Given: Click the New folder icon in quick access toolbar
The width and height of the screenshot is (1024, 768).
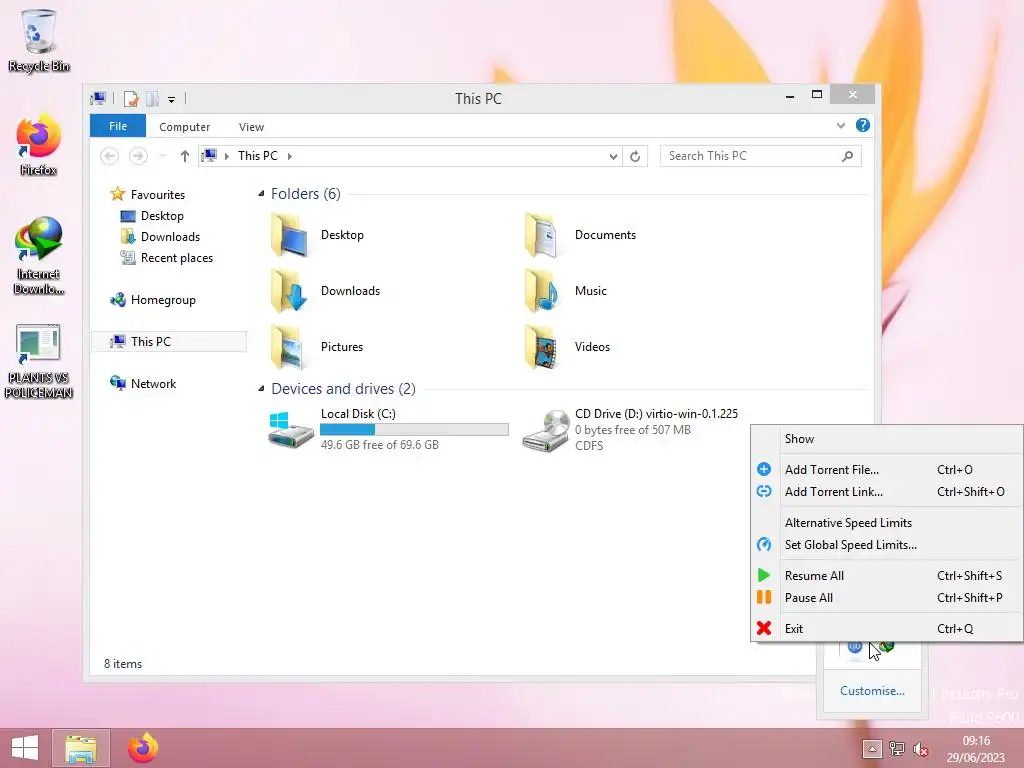Looking at the screenshot, I should 152,99.
